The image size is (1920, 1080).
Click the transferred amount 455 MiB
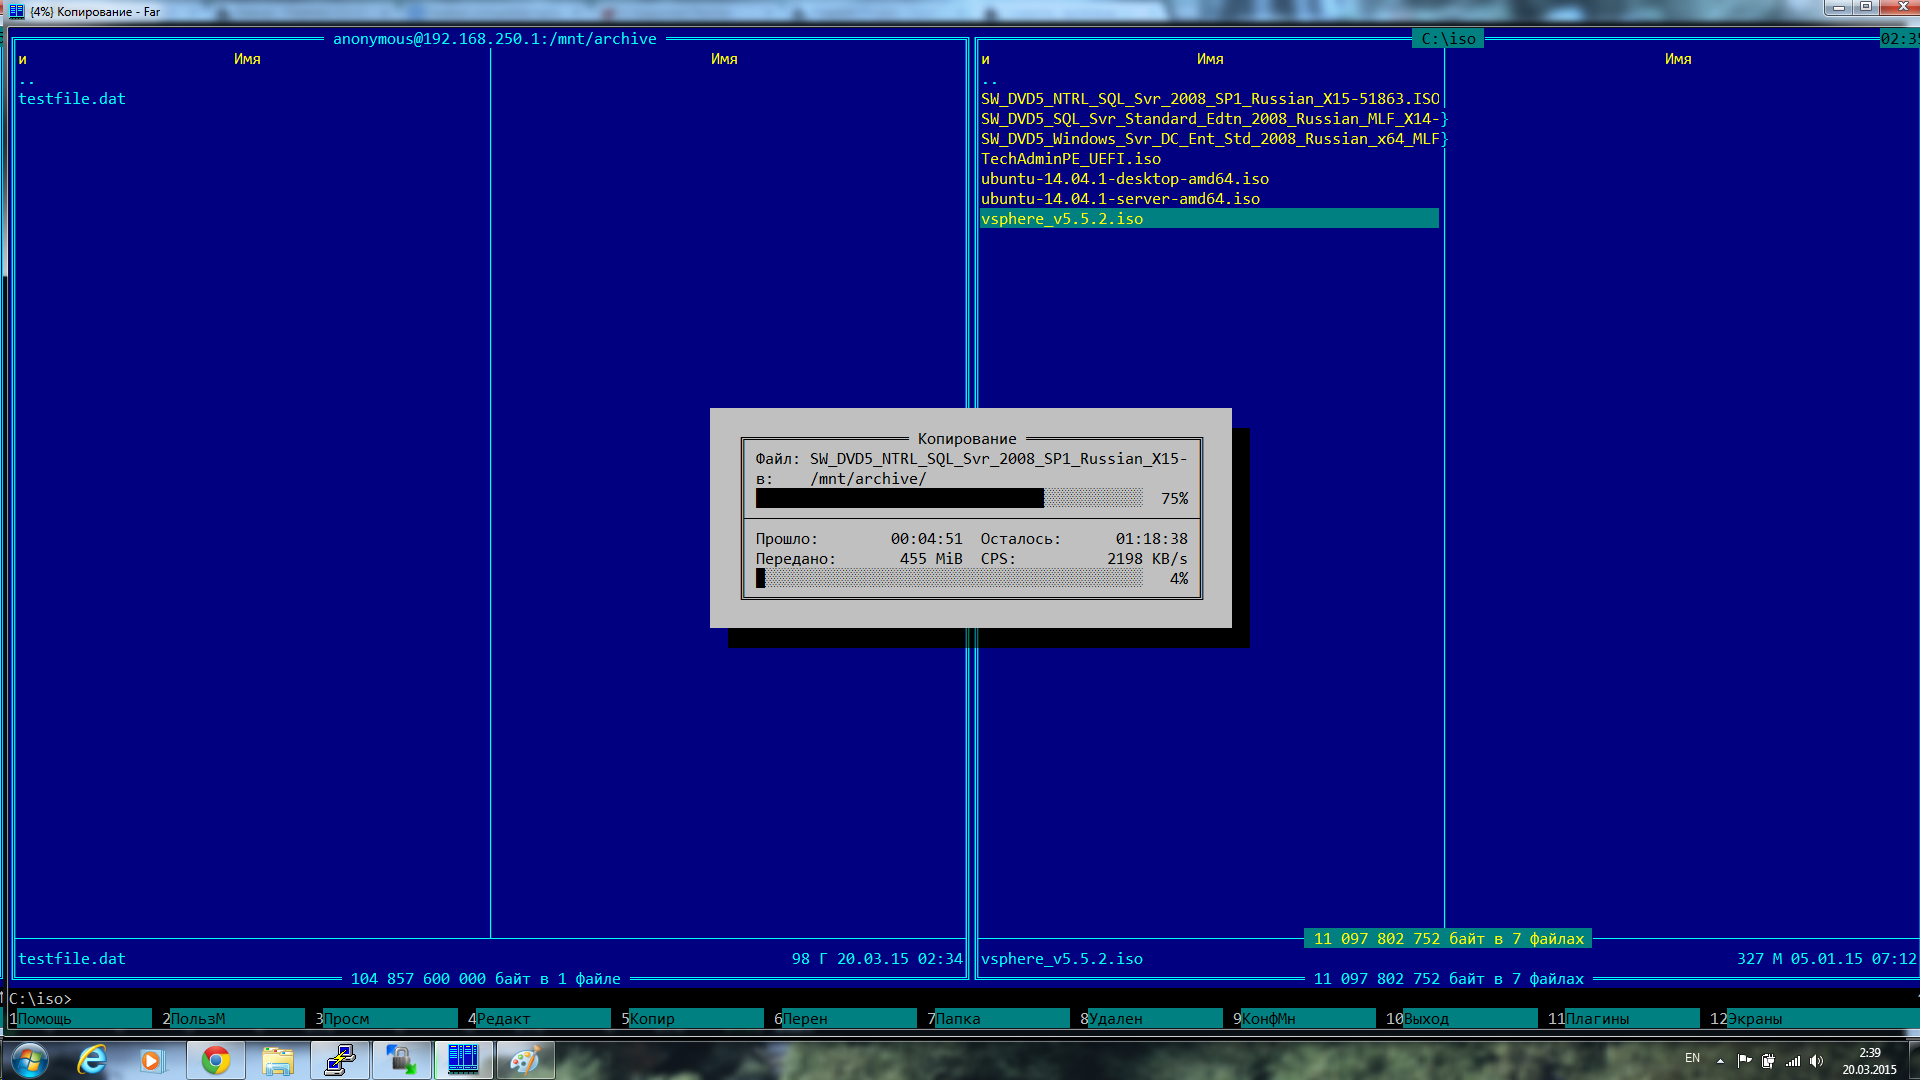click(931, 558)
